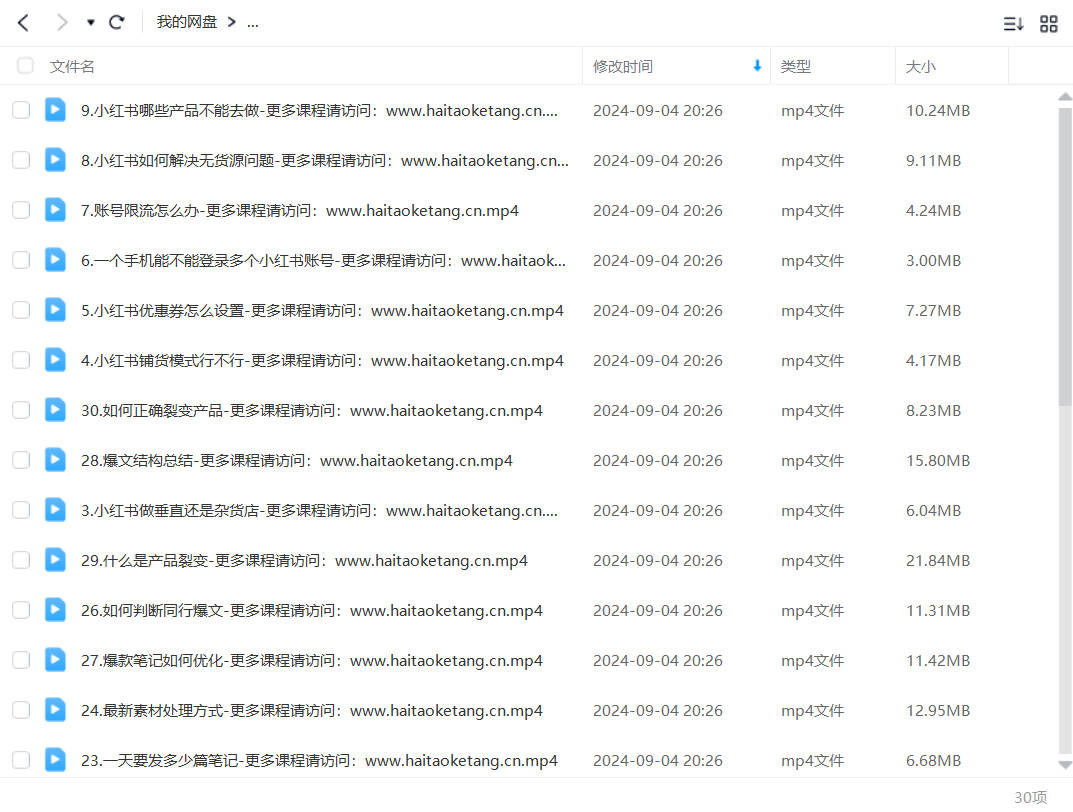Click video icon of 24.最新素材处理方式
Screen dimensions: 1073x812
point(55,709)
